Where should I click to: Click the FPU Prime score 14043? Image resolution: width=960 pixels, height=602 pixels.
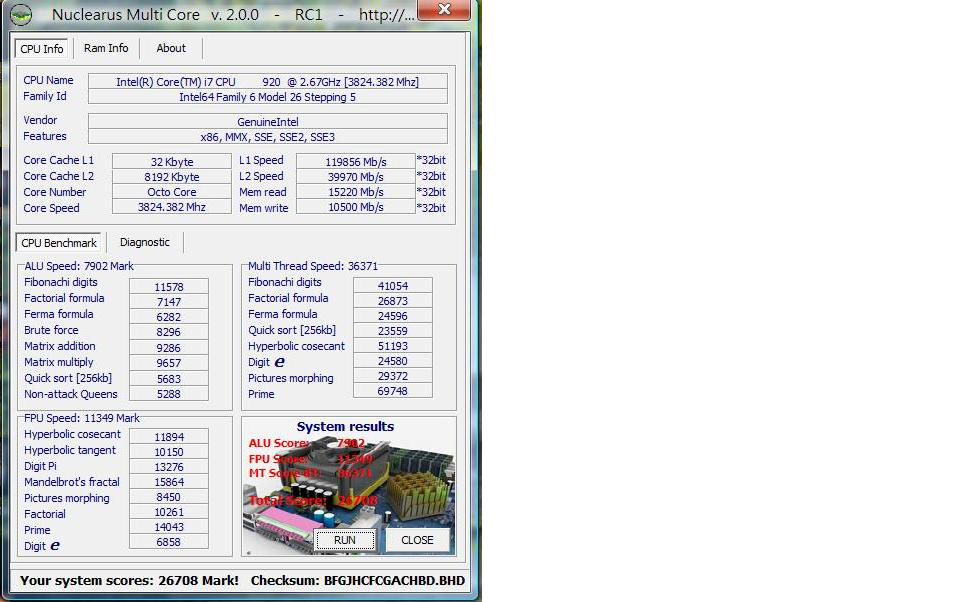tap(169, 527)
